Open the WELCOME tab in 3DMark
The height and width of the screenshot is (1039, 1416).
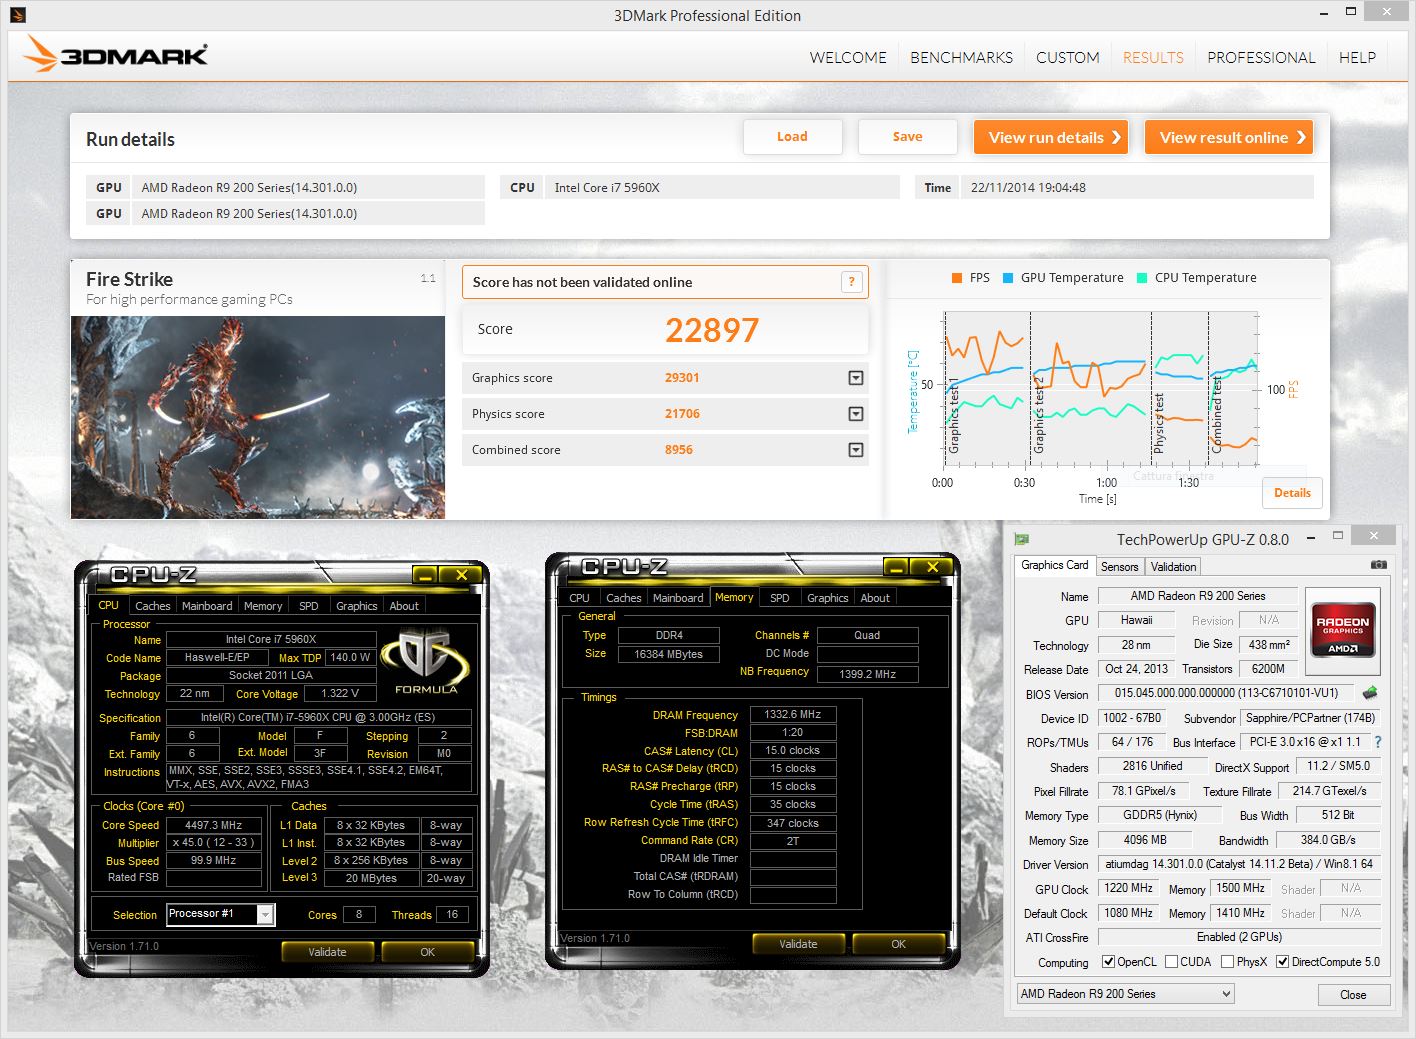click(848, 57)
